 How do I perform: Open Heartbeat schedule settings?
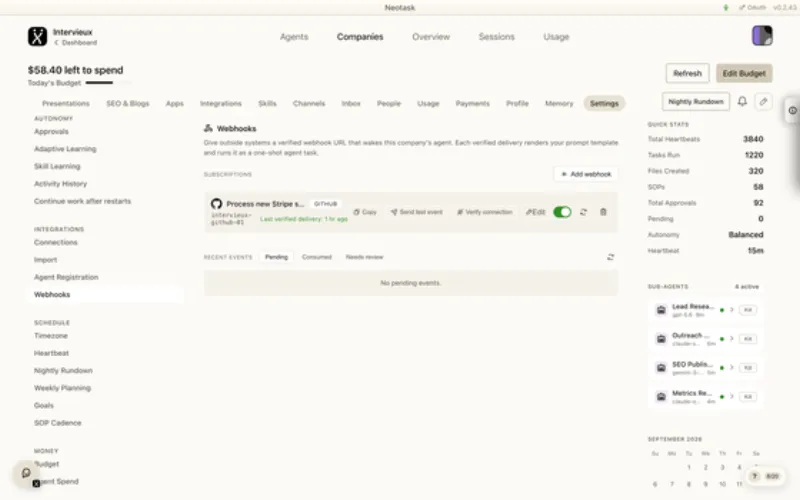[52, 353]
